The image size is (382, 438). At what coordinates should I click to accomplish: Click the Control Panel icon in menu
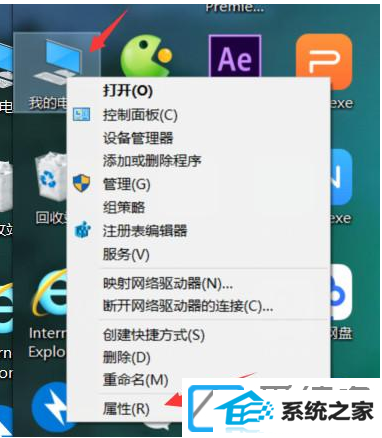point(81,115)
